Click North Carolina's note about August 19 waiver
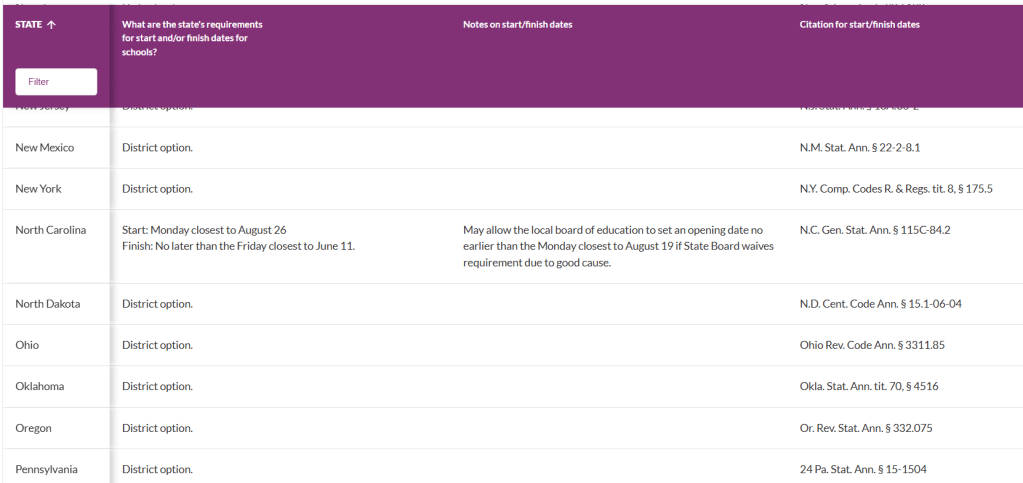The width and height of the screenshot is (1023, 483). pos(612,246)
